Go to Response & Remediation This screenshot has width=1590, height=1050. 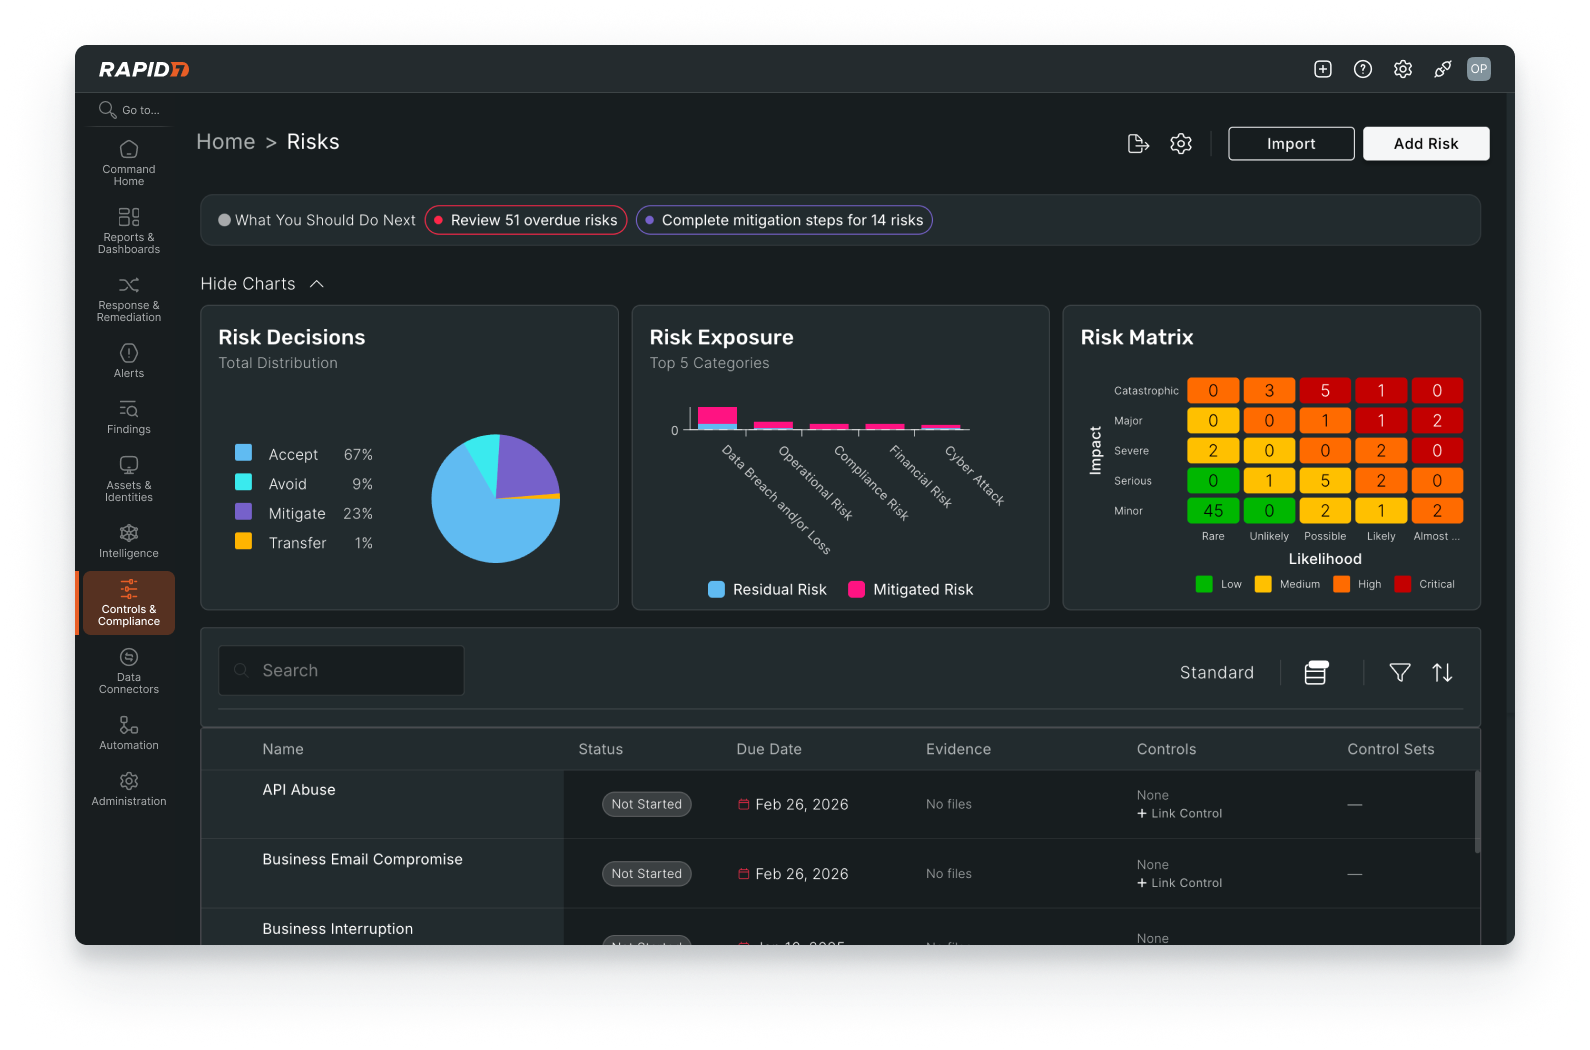[x=128, y=299]
